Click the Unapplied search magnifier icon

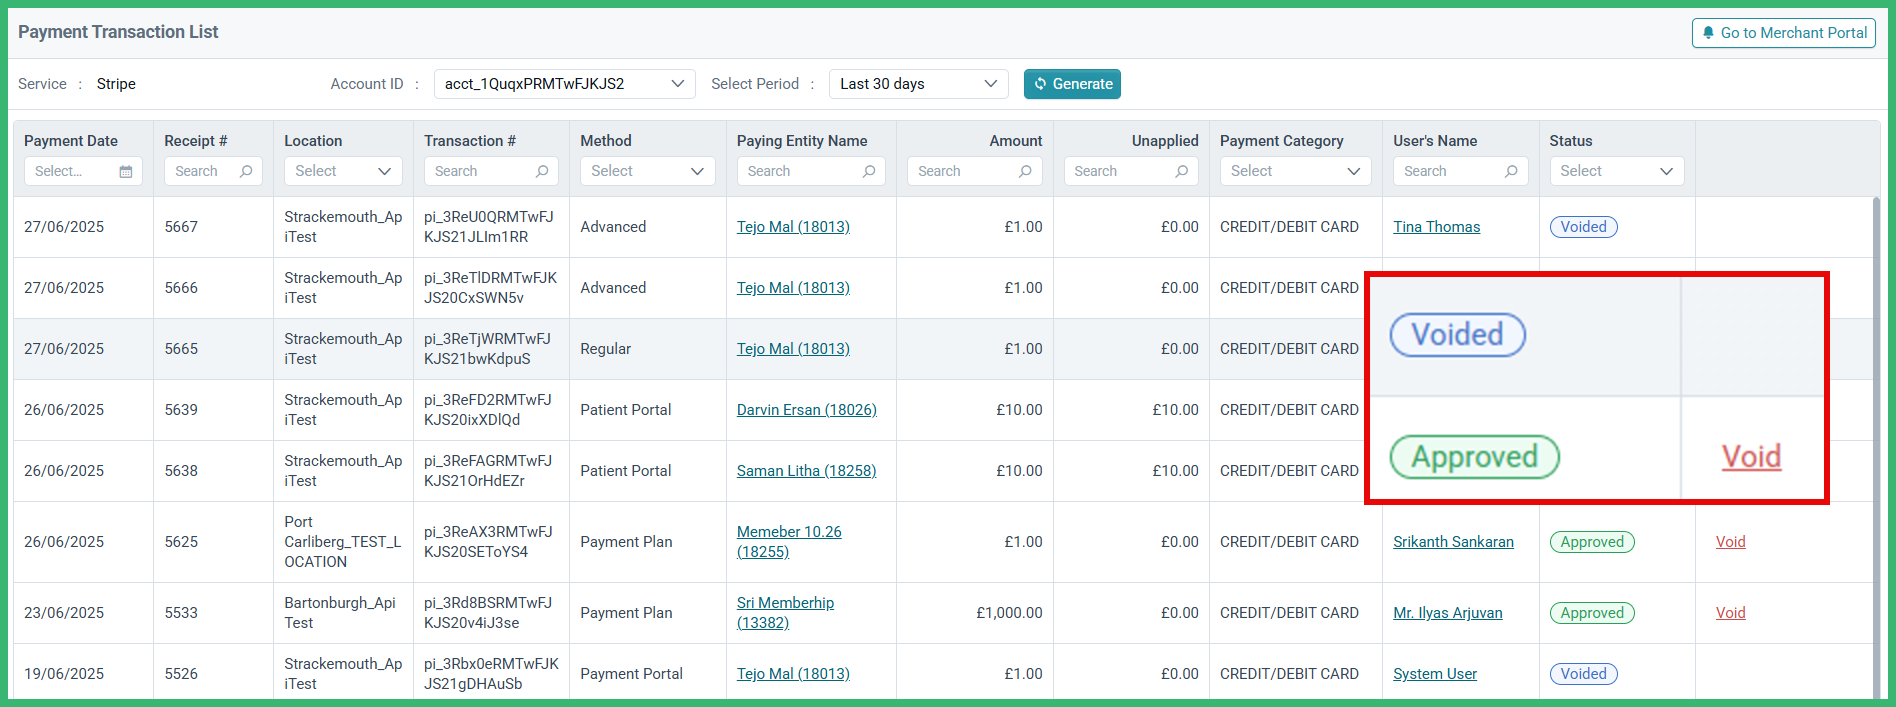click(1182, 171)
